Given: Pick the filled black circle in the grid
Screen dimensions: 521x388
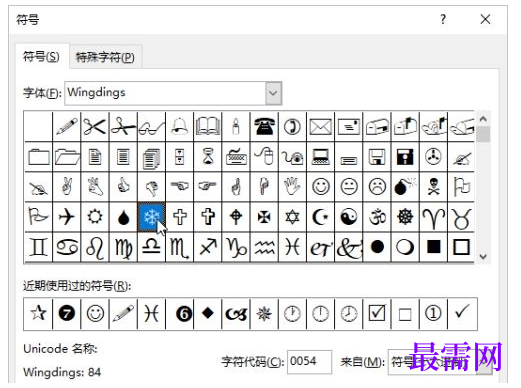Looking at the screenshot, I should tap(377, 247).
